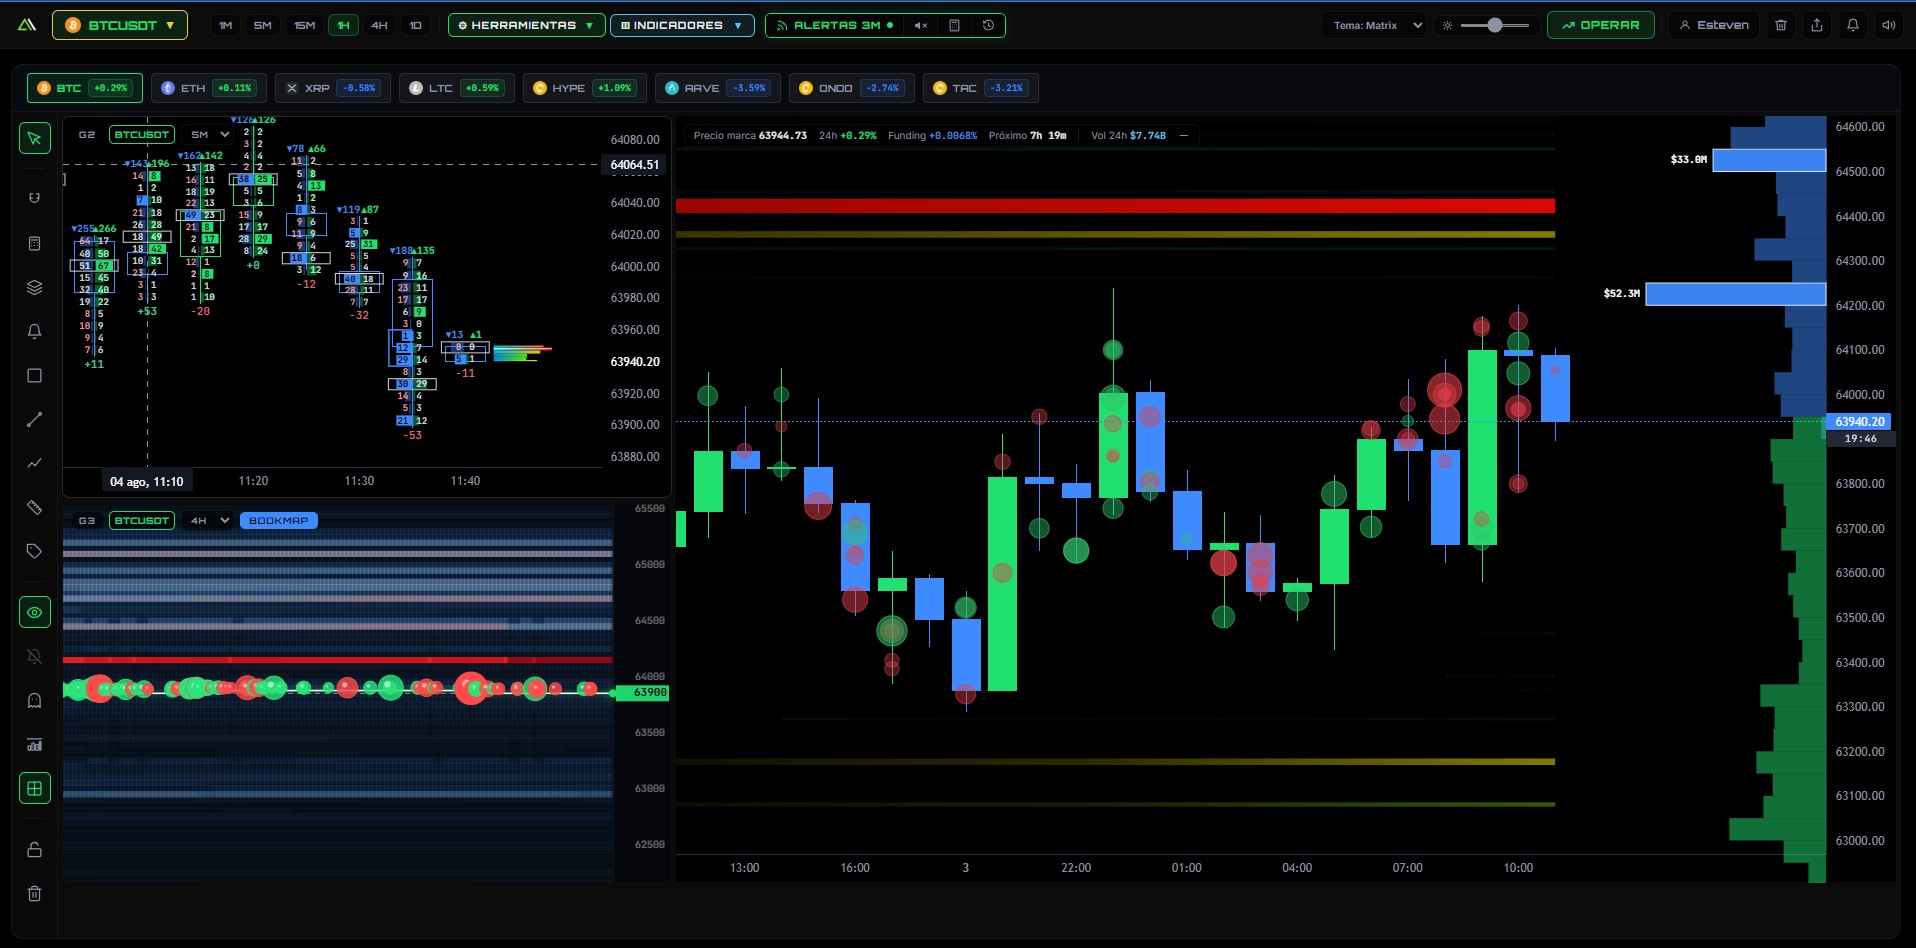The width and height of the screenshot is (1916, 948).
Task: Click the 04 ago, 11:10 time label
Action: point(147,482)
